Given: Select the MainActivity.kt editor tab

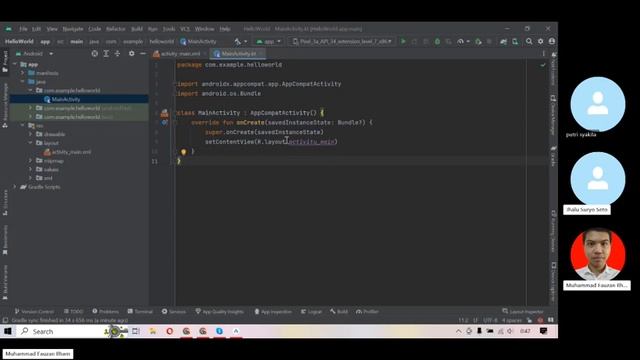Looking at the screenshot, I should (x=238, y=53).
